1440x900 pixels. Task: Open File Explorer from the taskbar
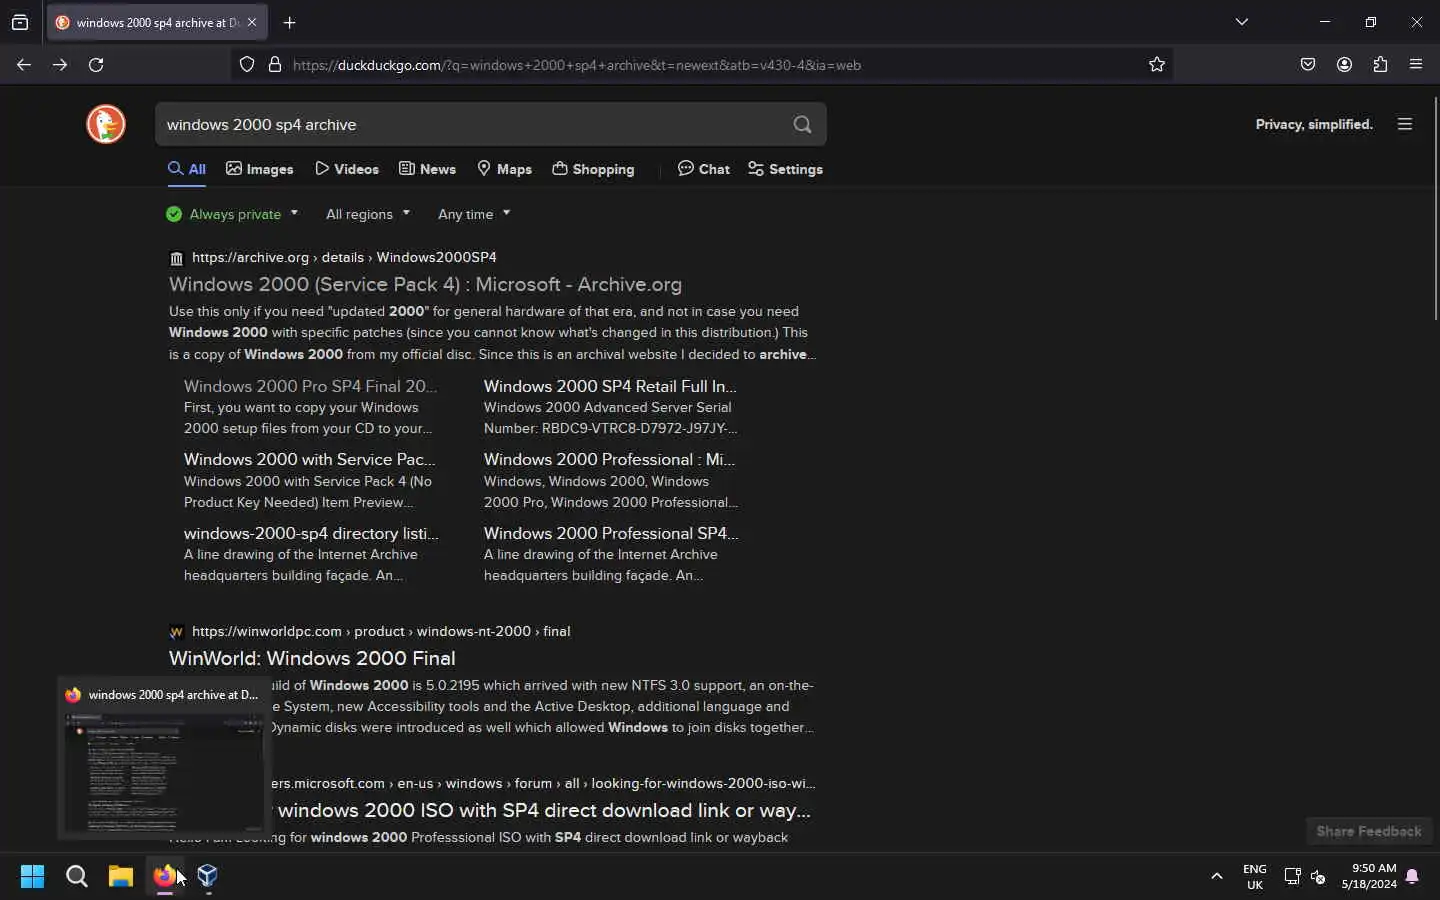tap(121, 877)
